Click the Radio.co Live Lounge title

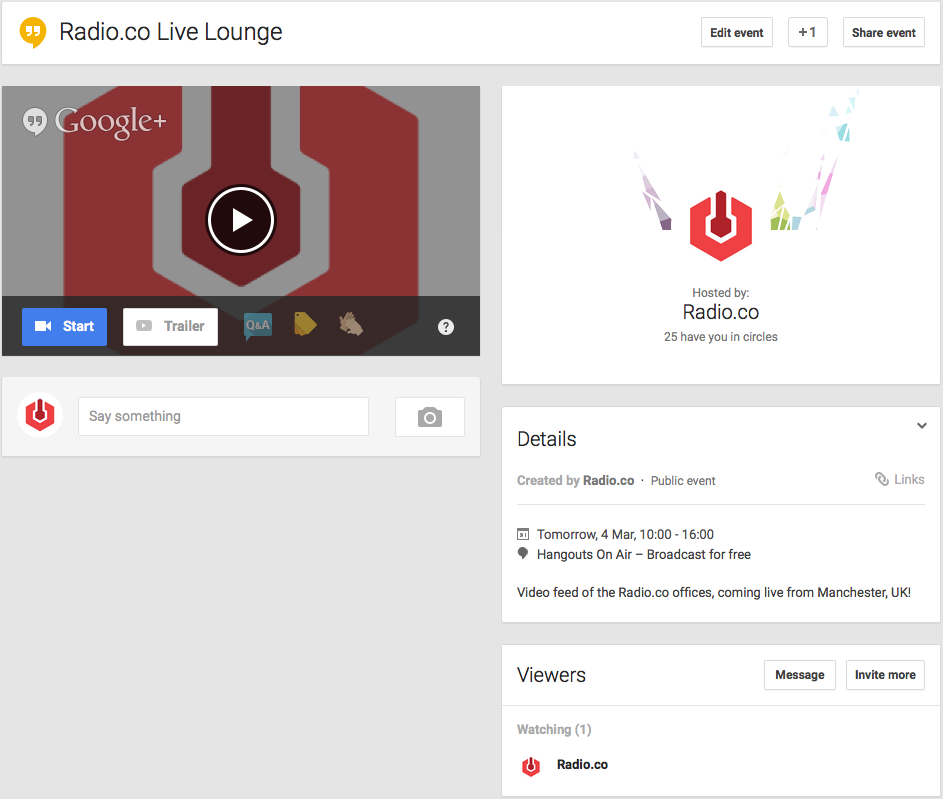[x=171, y=32]
